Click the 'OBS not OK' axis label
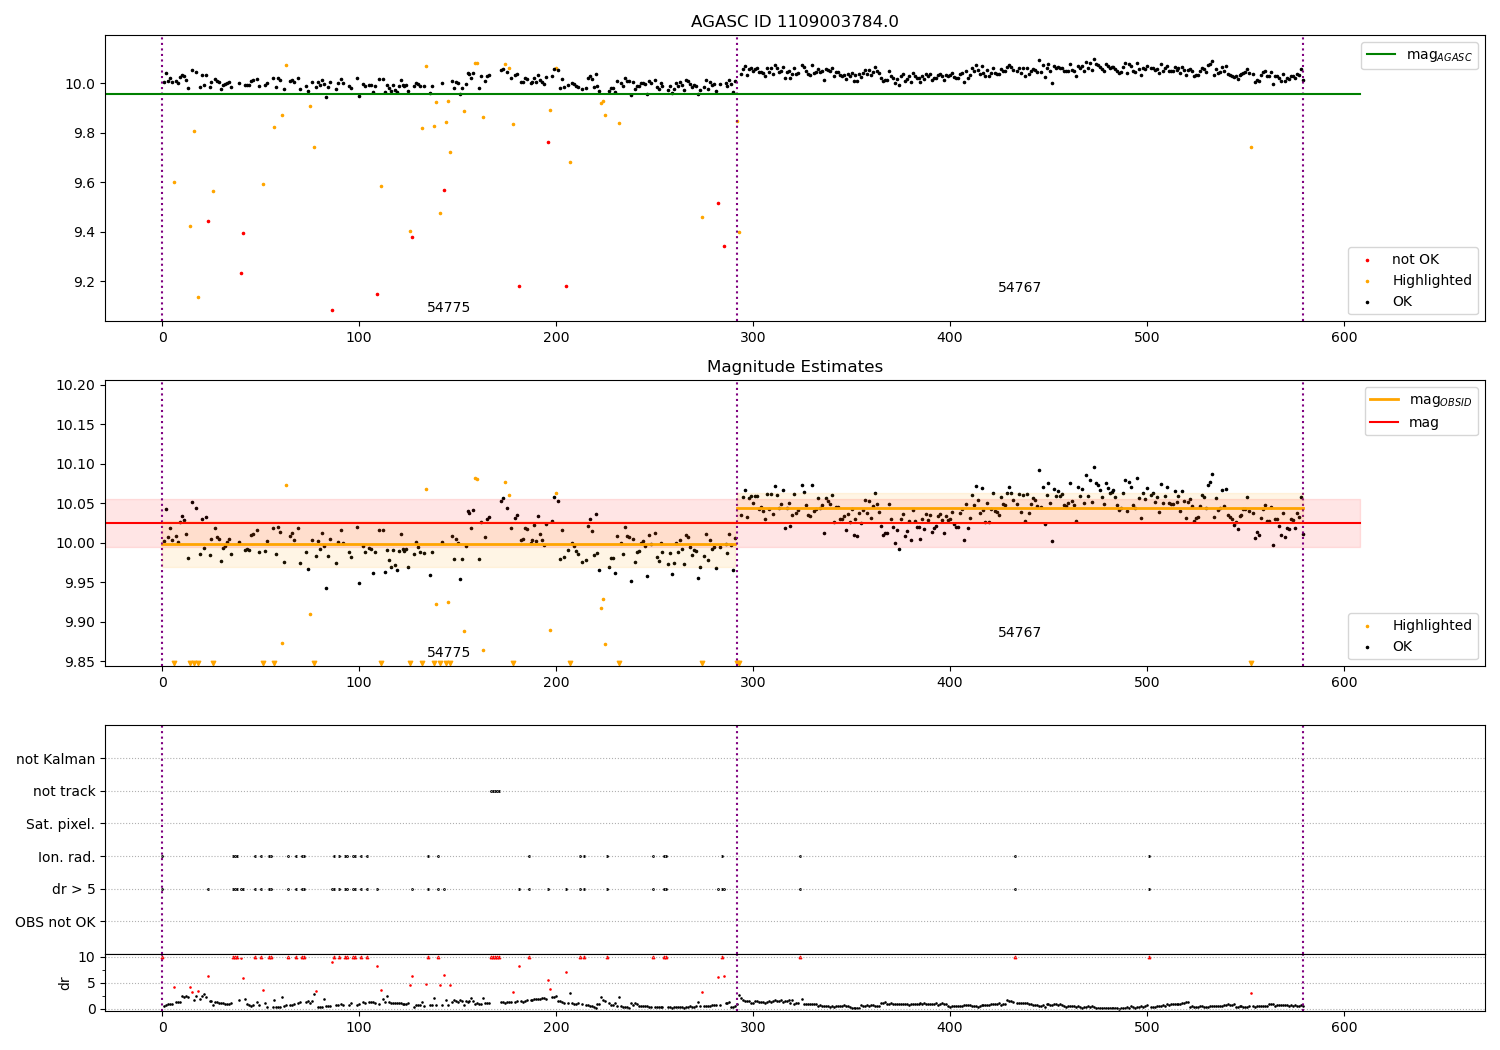1500x1050 pixels. click(x=56, y=921)
